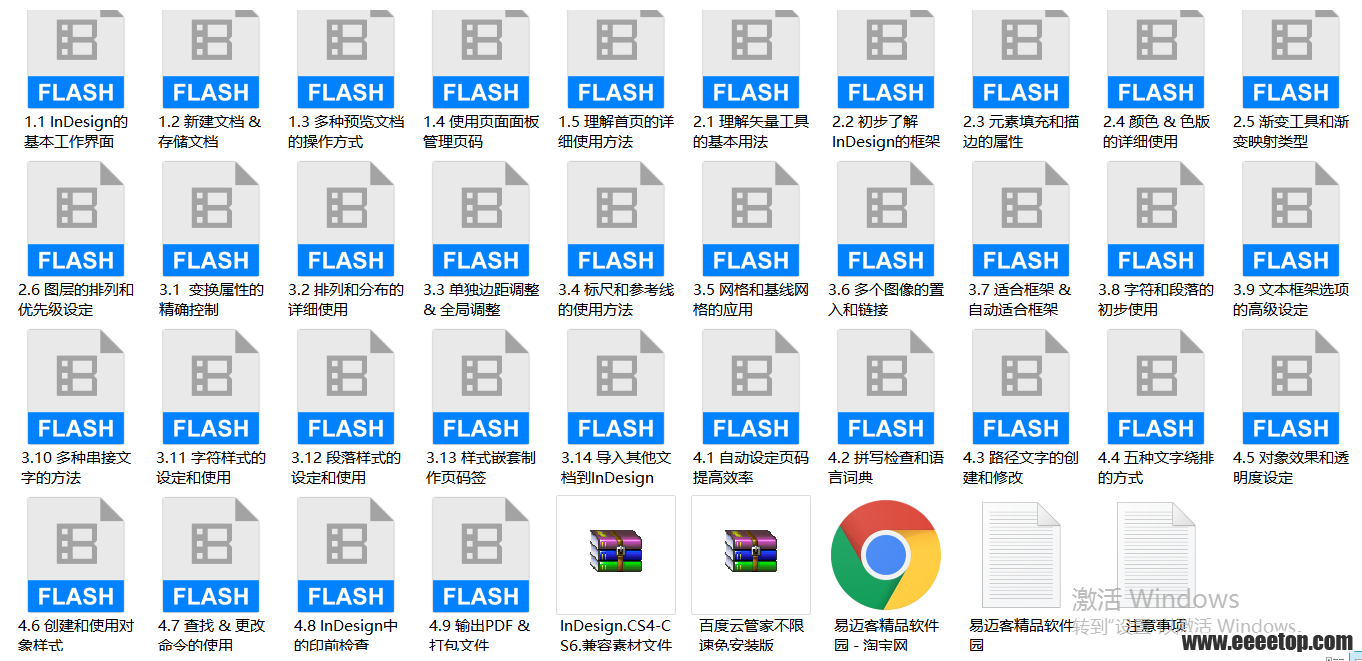Select the 3.2 排列和分布的详细使用 icon
The width and height of the screenshot is (1362, 661).
[x=346, y=219]
